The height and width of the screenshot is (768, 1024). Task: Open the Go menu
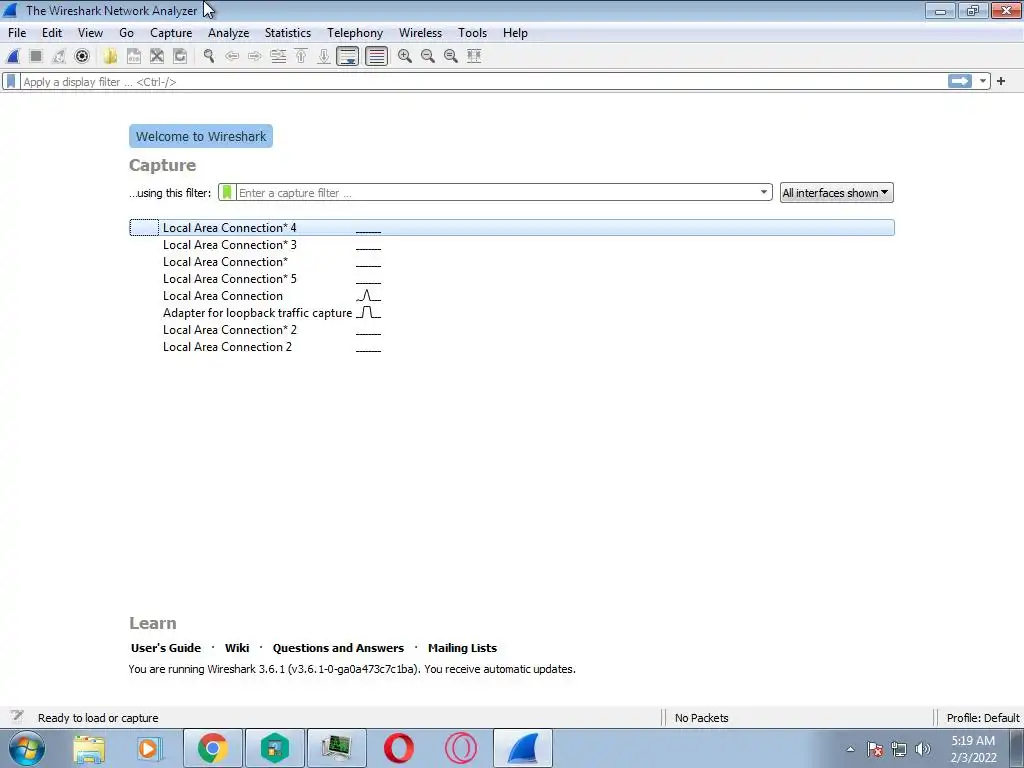pyautogui.click(x=126, y=33)
